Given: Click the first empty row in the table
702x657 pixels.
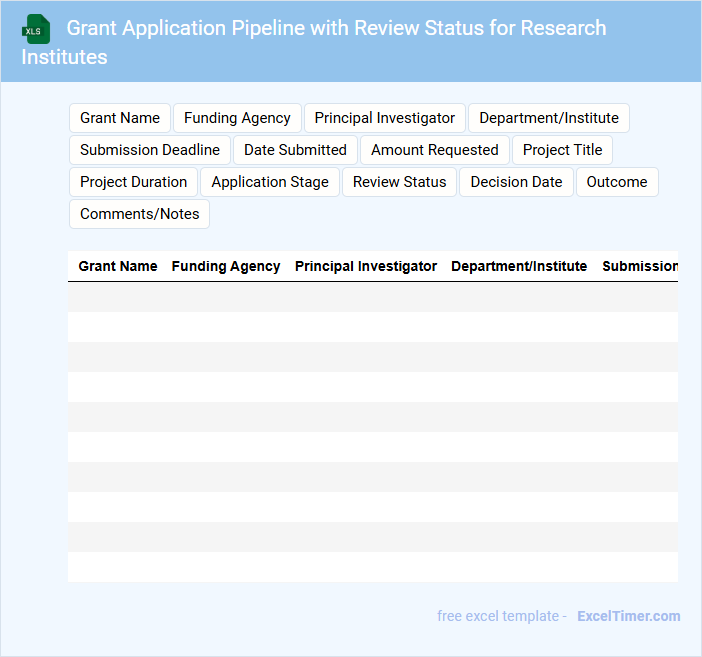Looking at the screenshot, I should [372, 297].
